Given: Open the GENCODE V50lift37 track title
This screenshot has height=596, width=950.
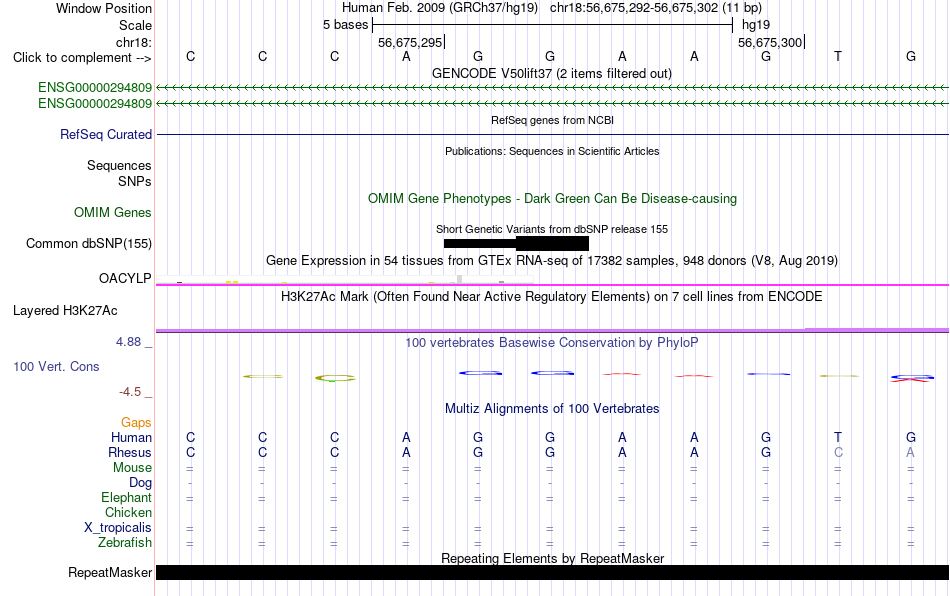Looking at the screenshot, I should click(x=552, y=73).
